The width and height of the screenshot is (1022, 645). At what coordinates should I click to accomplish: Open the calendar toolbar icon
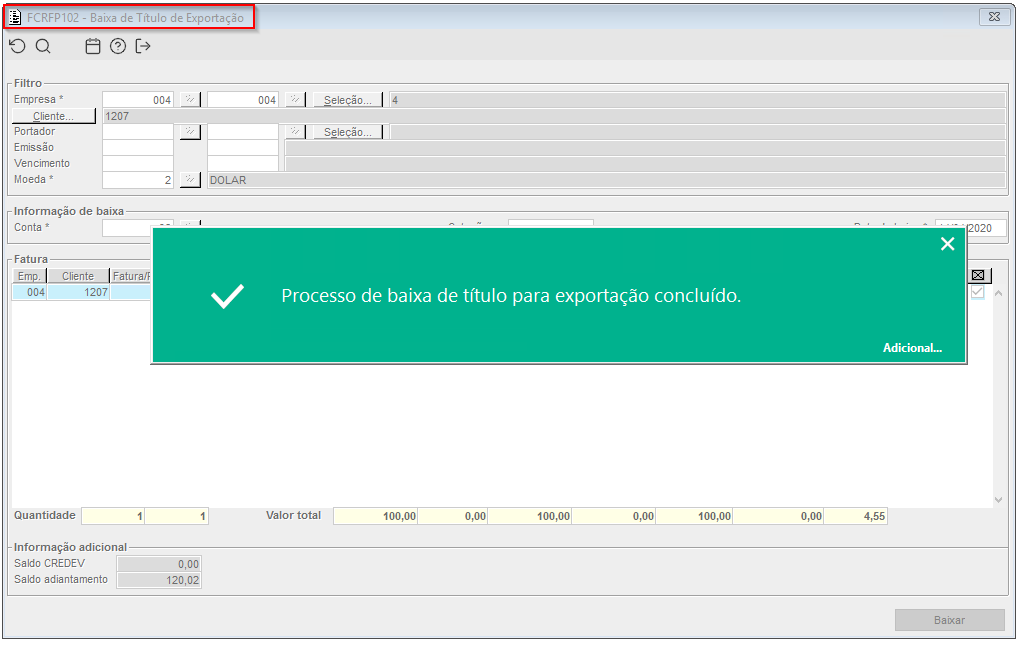(x=93, y=46)
